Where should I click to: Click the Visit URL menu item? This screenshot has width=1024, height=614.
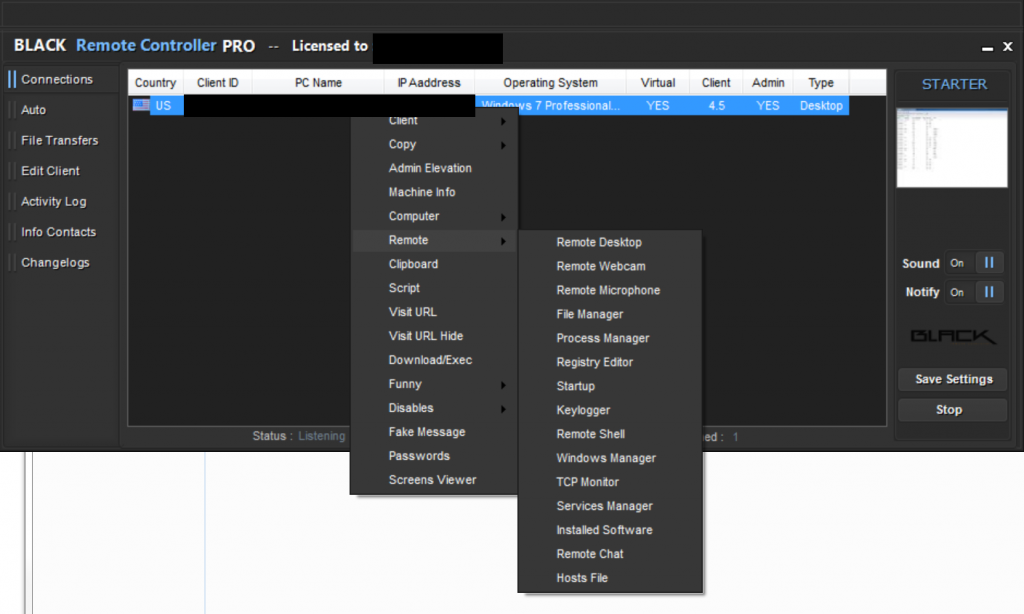click(x=434, y=312)
